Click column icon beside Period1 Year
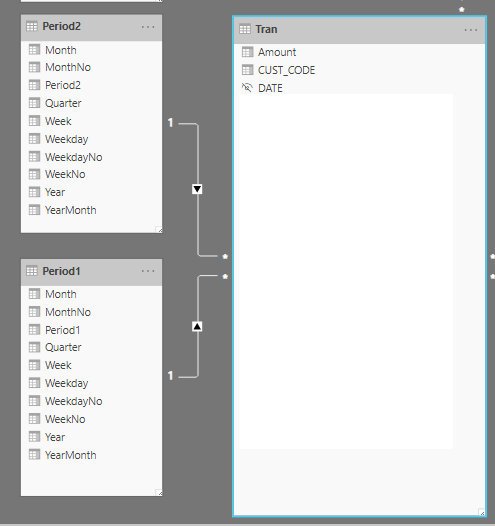 coord(34,437)
